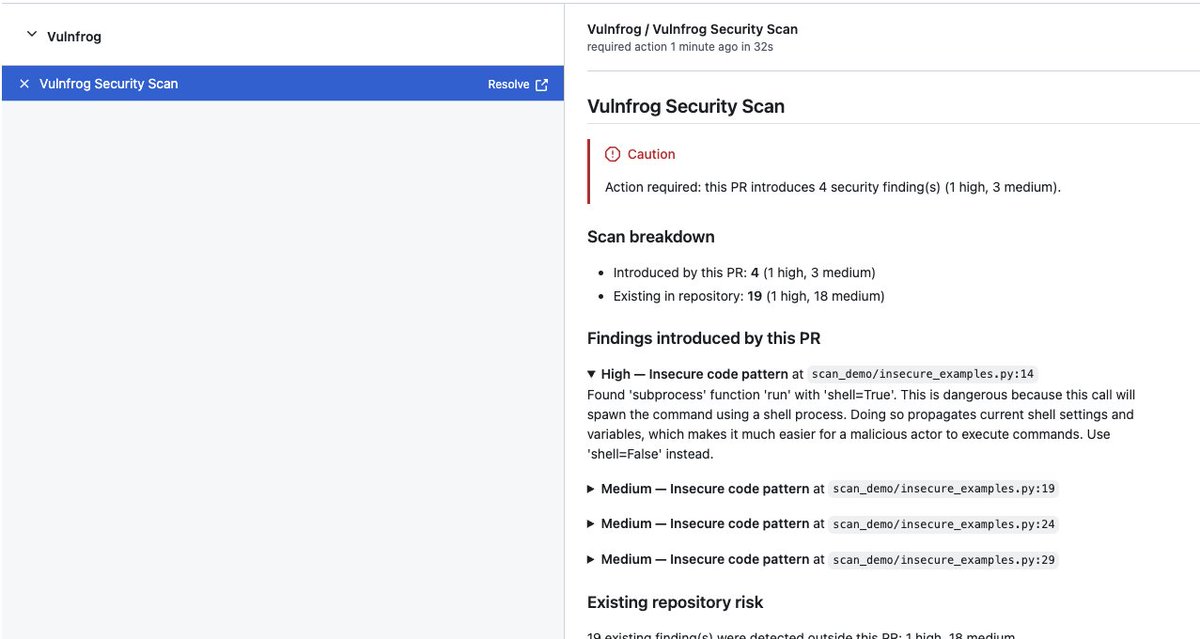Expand the Medium finding at insecure_examples.py:29
Screen dimensions: 1200x639
592,560
